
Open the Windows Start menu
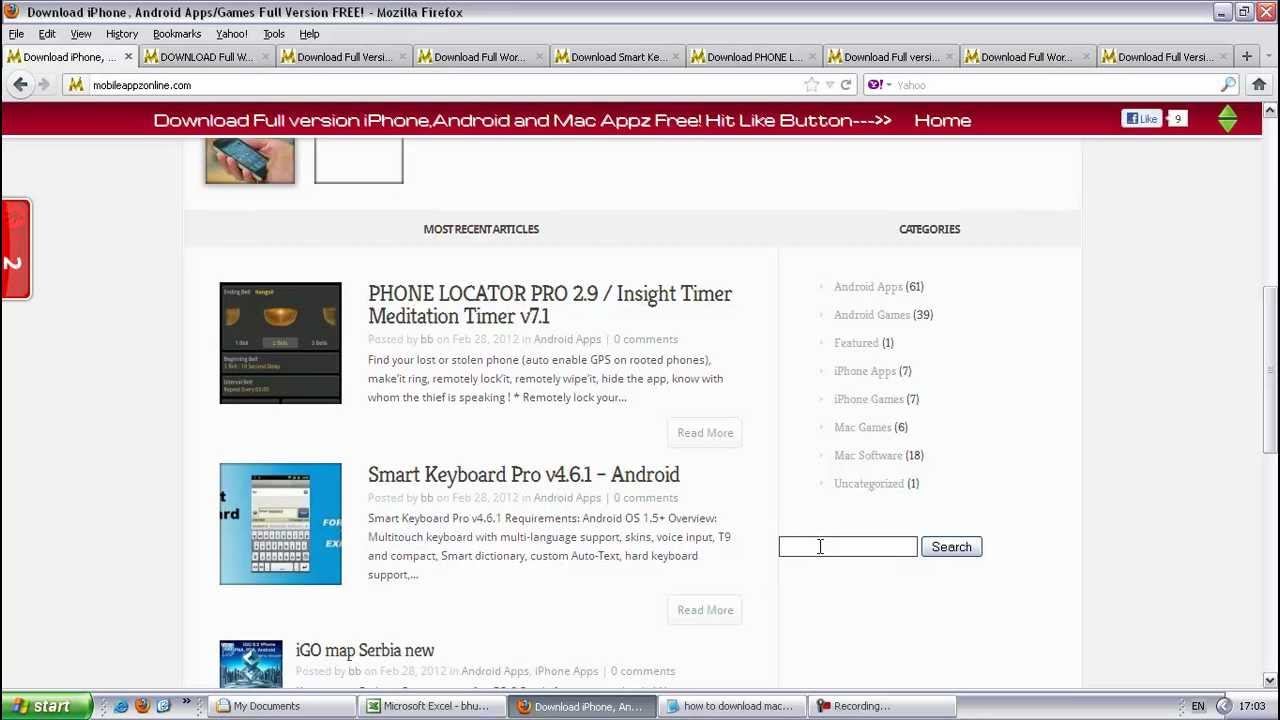pyautogui.click(x=46, y=706)
